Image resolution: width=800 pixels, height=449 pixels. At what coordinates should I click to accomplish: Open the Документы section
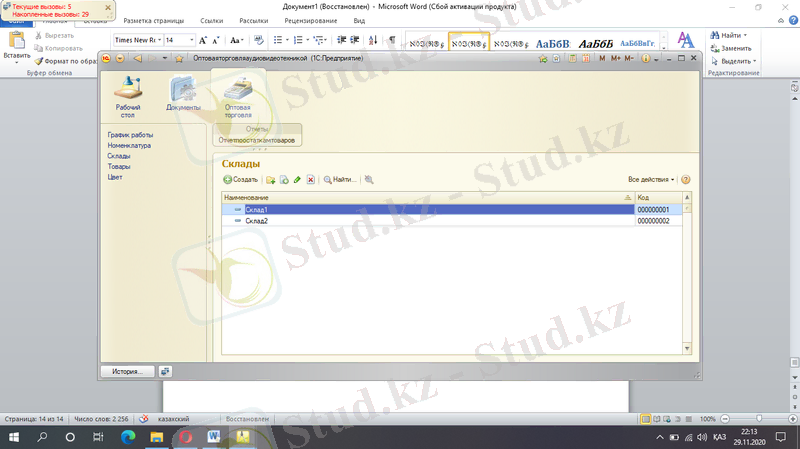183,93
